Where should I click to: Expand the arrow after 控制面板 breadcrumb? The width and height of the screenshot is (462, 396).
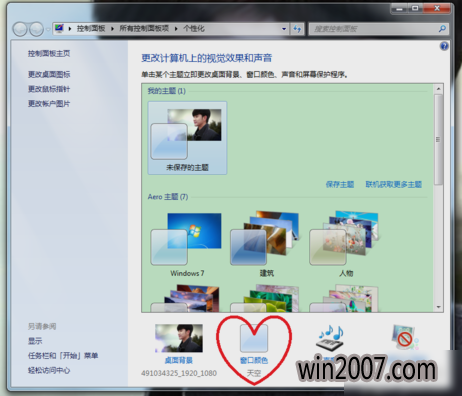click(x=112, y=29)
